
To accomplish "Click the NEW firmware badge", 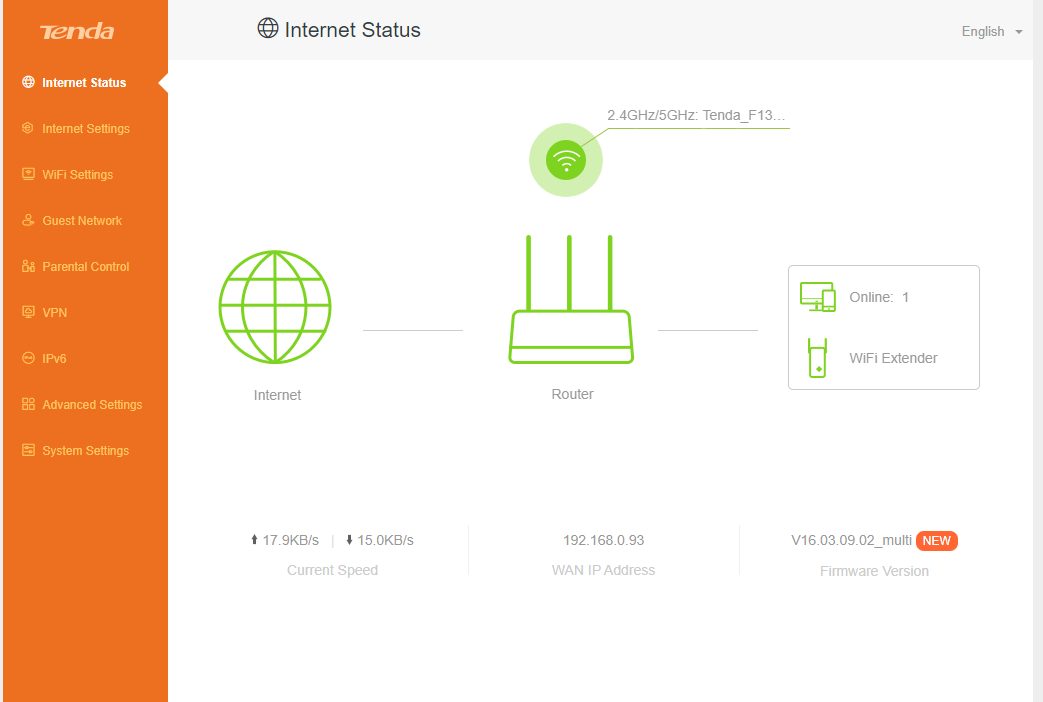I will point(937,541).
